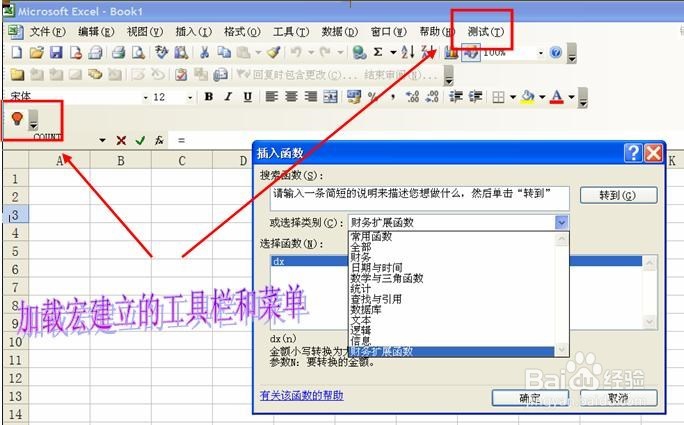Click Decrease Decimal icon
684x425 pixels.
(x=432, y=96)
